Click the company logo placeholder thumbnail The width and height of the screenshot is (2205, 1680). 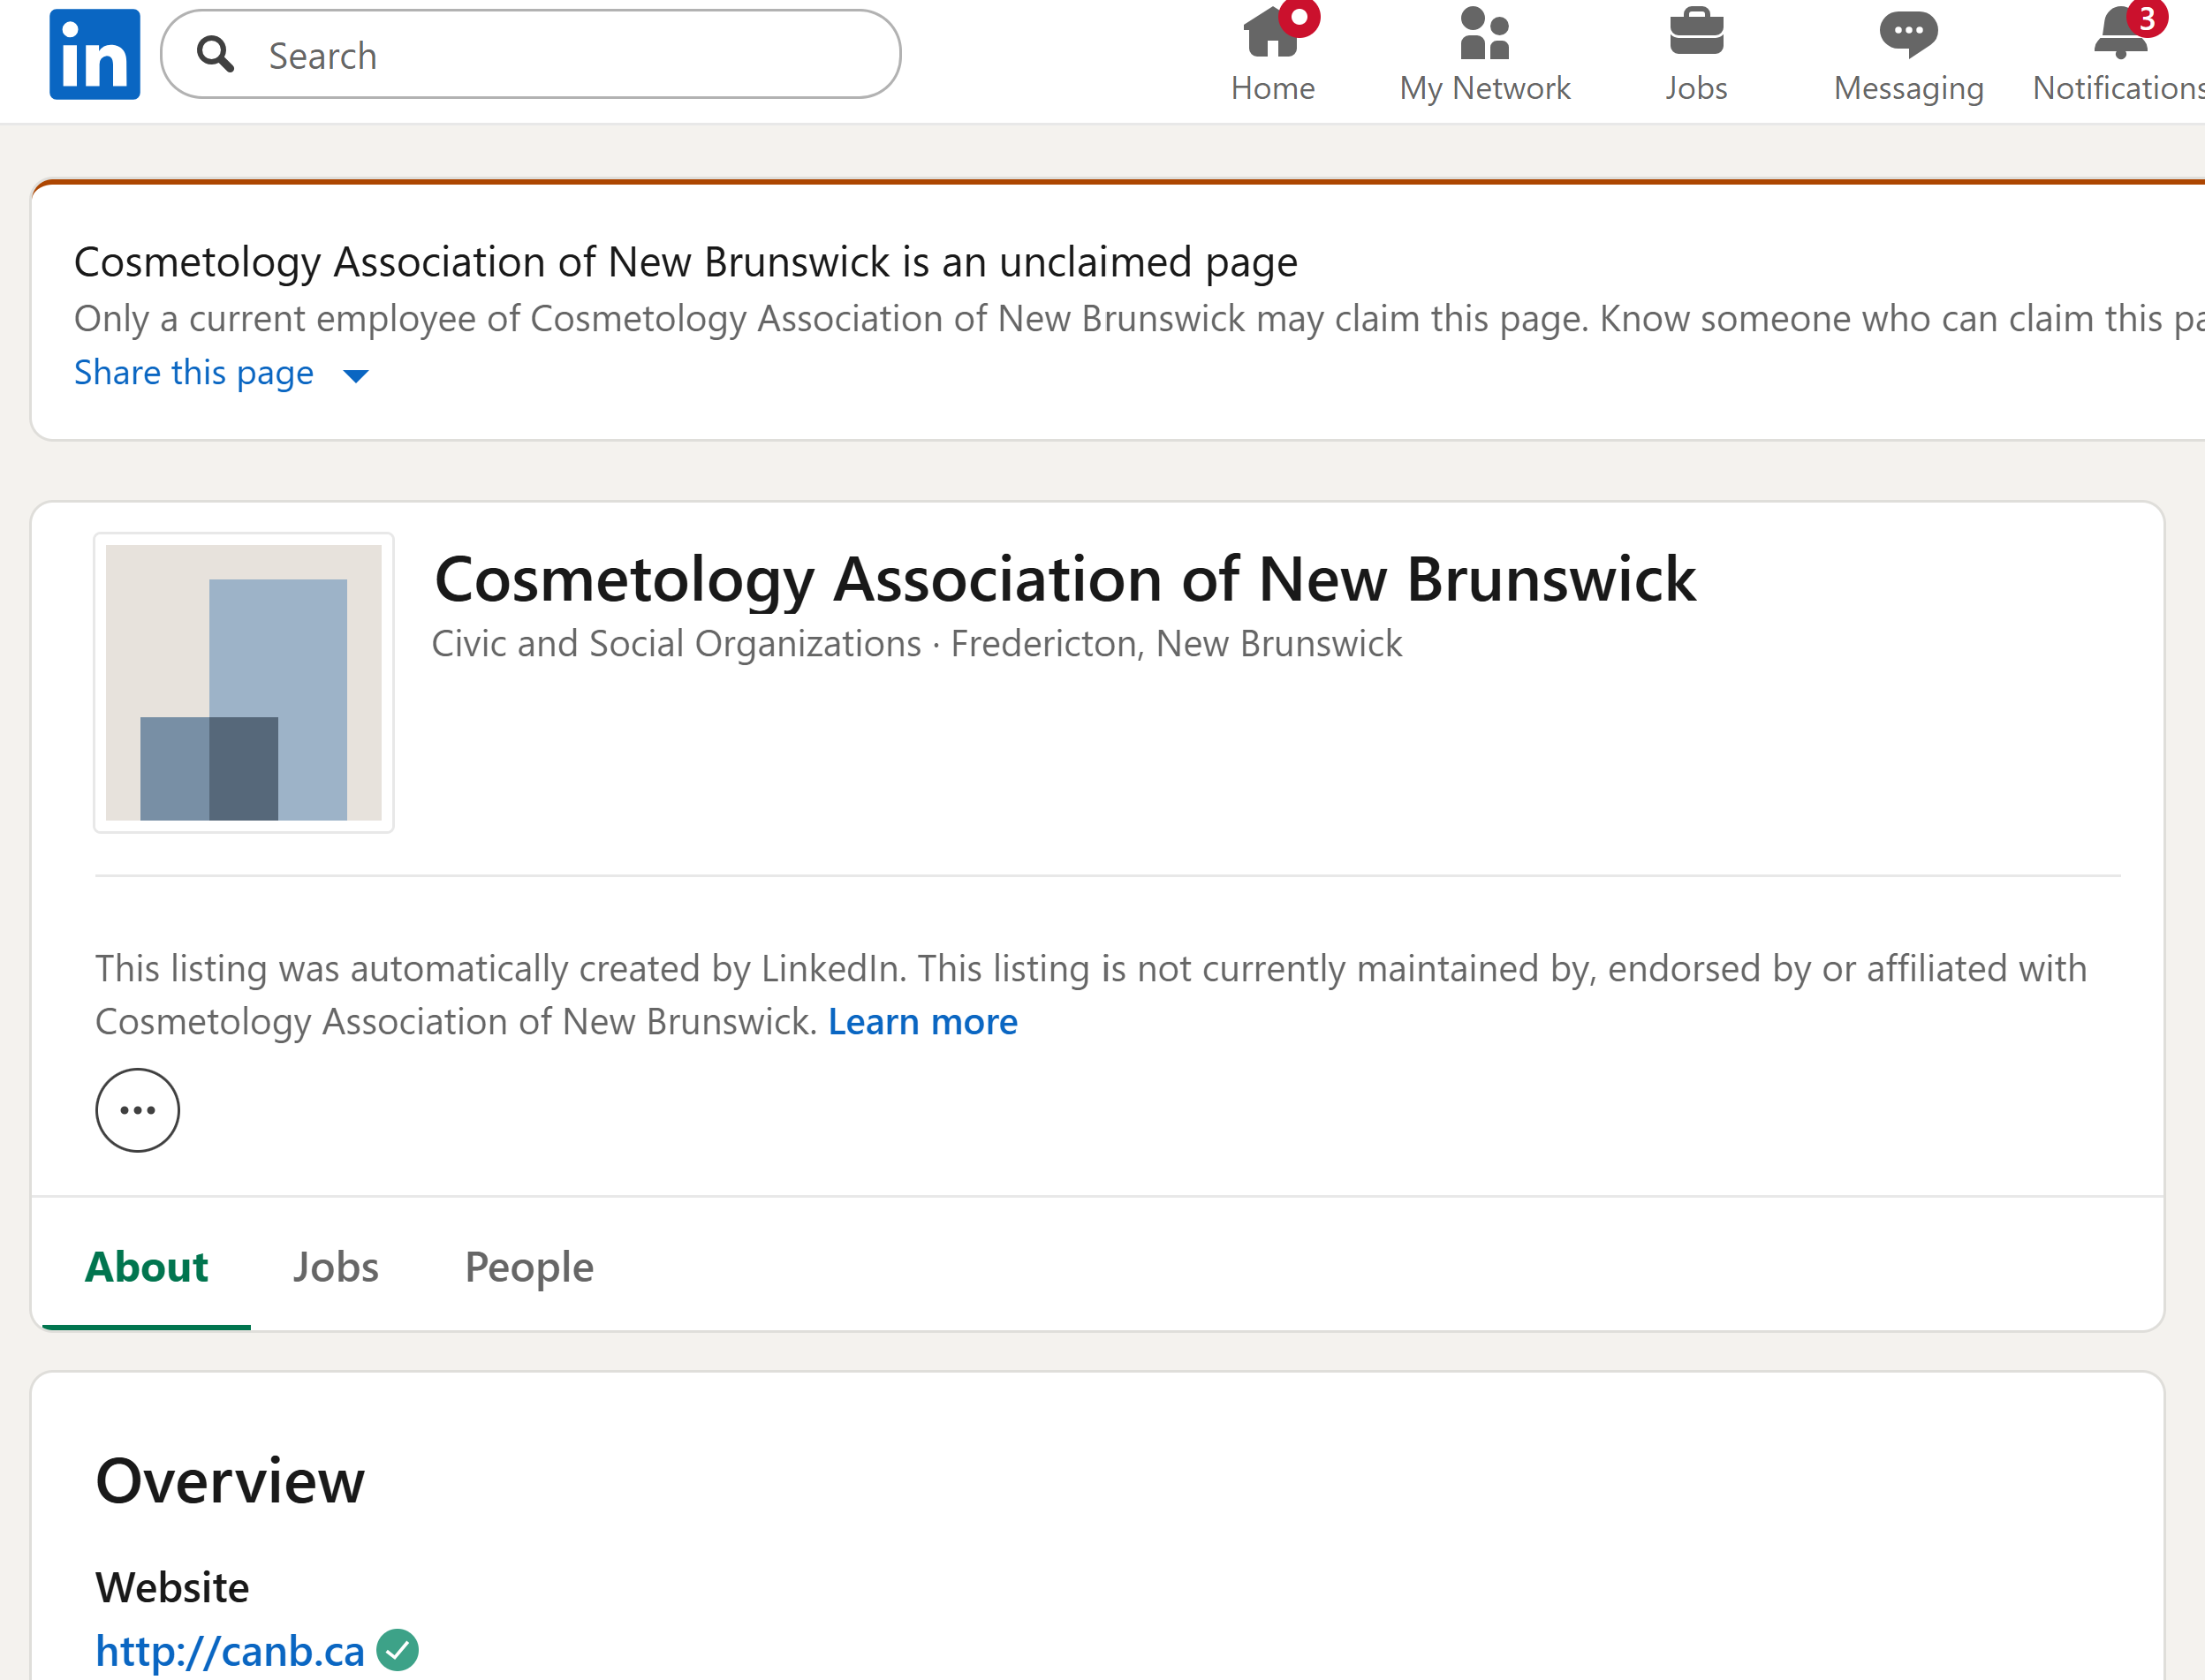[244, 683]
